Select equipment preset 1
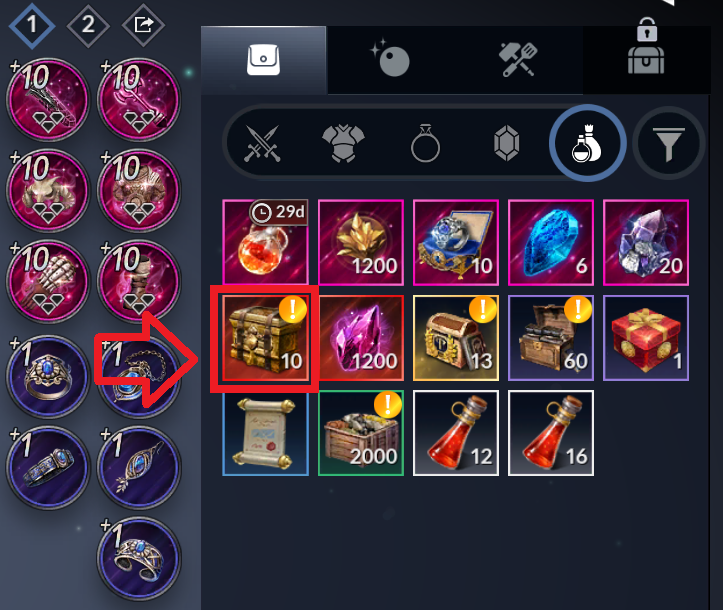Image resolution: width=723 pixels, height=610 pixels. point(32,25)
